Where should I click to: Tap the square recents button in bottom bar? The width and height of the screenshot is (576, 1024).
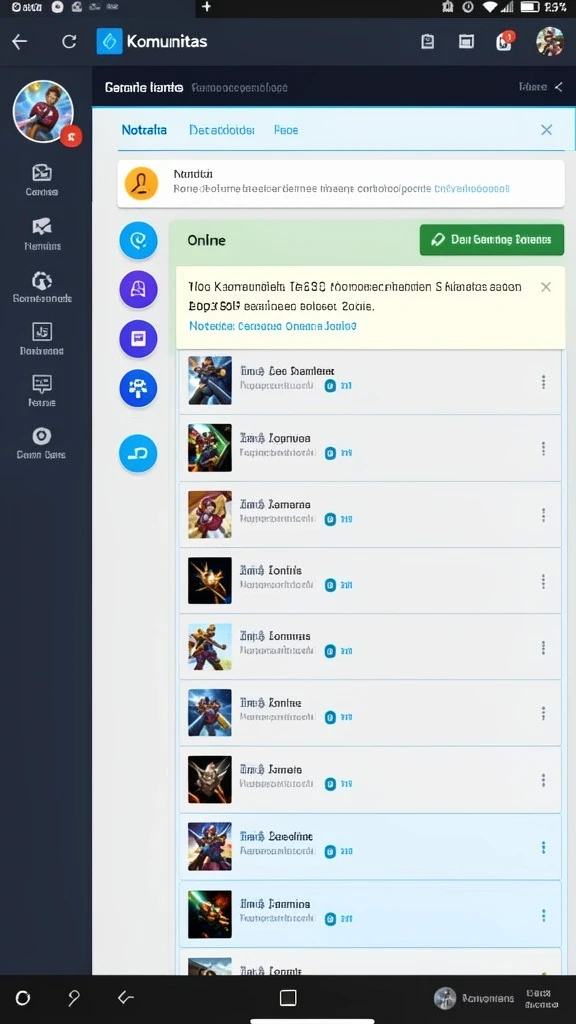tap(288, 998)
